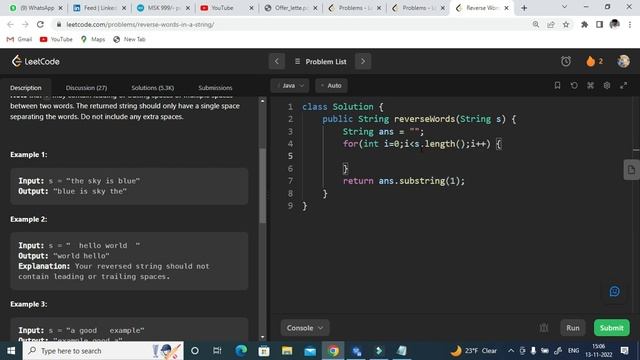Switch to the Discussion (27) tab
This screenshot has height=360, width=640.
pyautogui.click(x=86, y=88)
